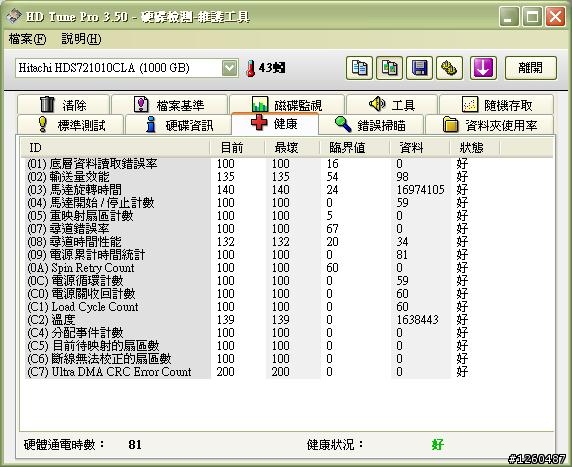Image resolution: width=572 pixels, height=467 pixels.
Task: Select the (C7) Ultra DMA CRC Error Count row
Action: pyautogui.click(x=248, y=372)
